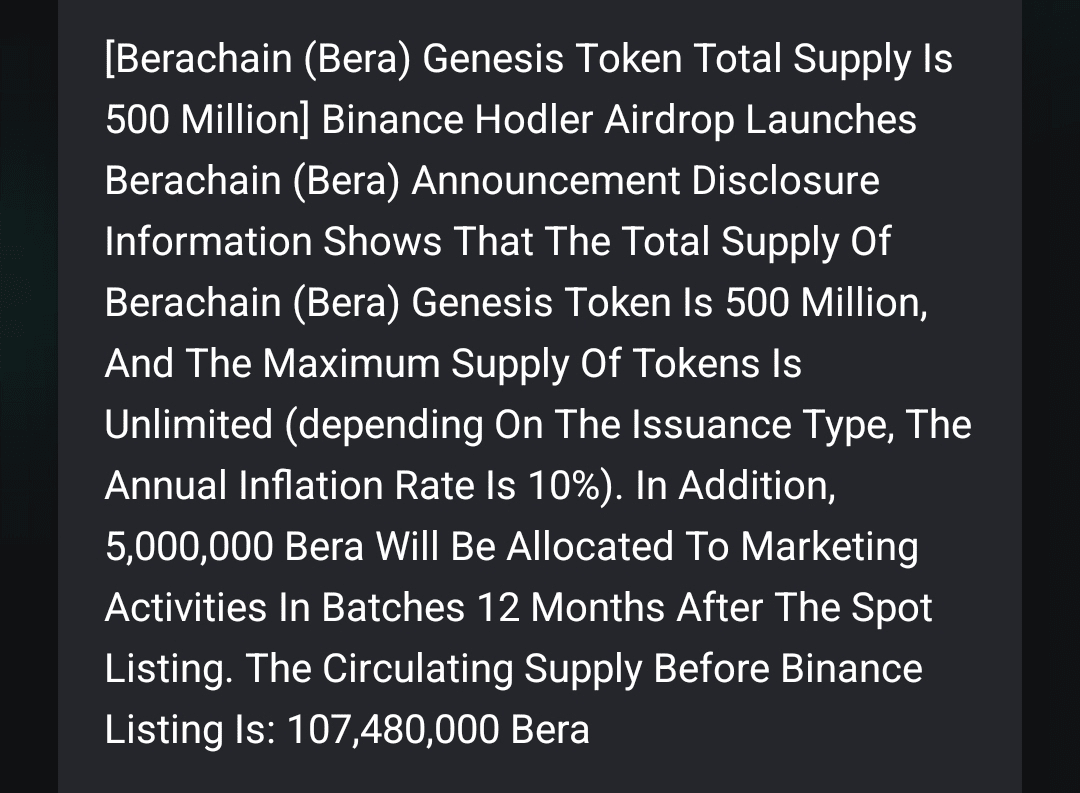
Task: Click "The Circulating Supply Before Binance" text
Action: pos(584,669)
